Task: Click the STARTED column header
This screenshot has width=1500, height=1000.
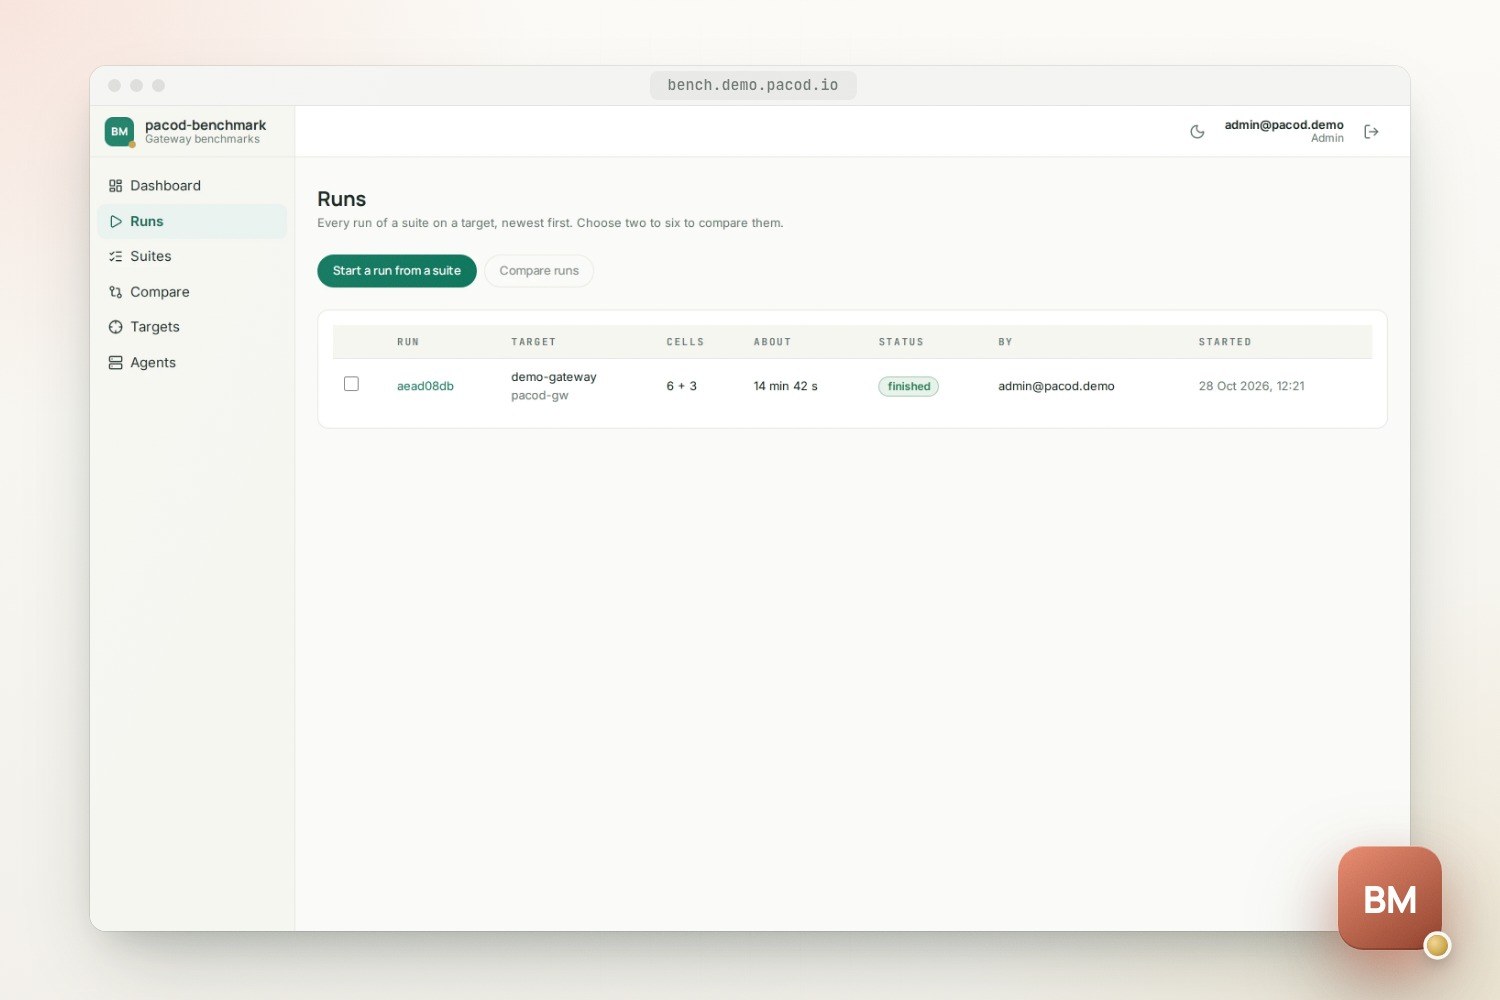Action: point(1225,342)
